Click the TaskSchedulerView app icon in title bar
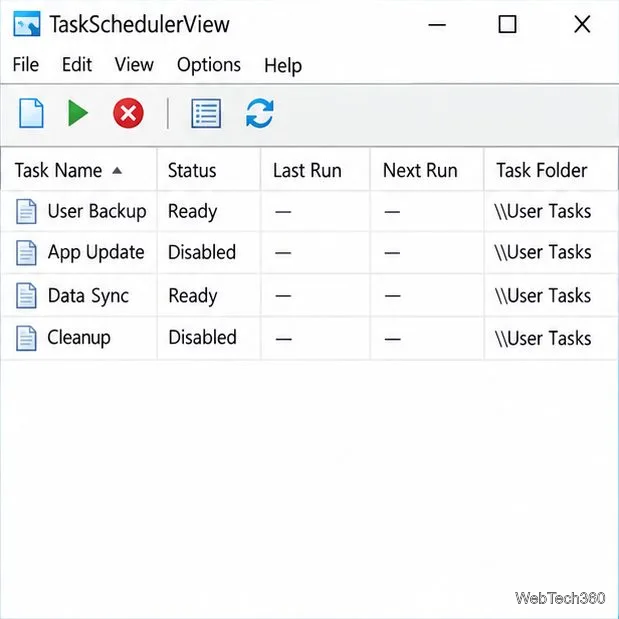The width and height of the screenshot is (619, 619). click(x=26, y=24)
